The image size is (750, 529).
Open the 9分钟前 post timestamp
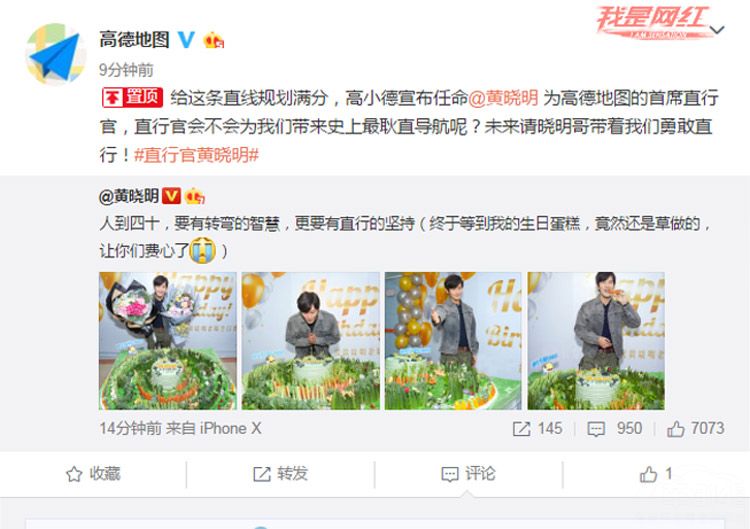coord(126,70)
